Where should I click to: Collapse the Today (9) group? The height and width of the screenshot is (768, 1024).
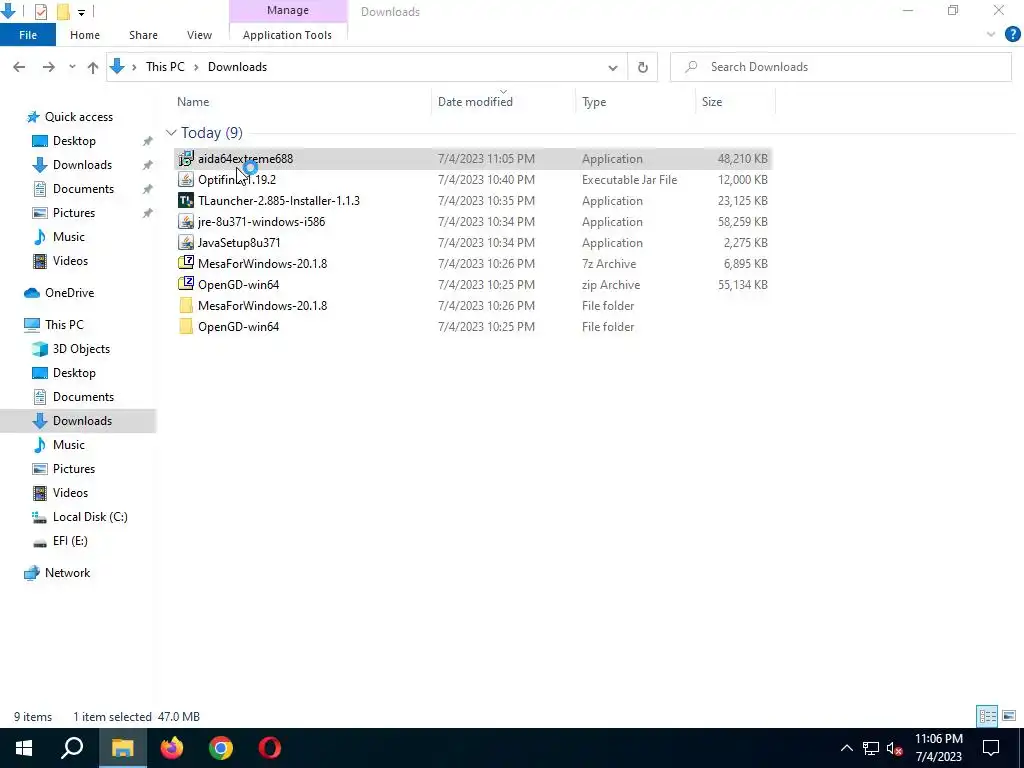point(171,133)
